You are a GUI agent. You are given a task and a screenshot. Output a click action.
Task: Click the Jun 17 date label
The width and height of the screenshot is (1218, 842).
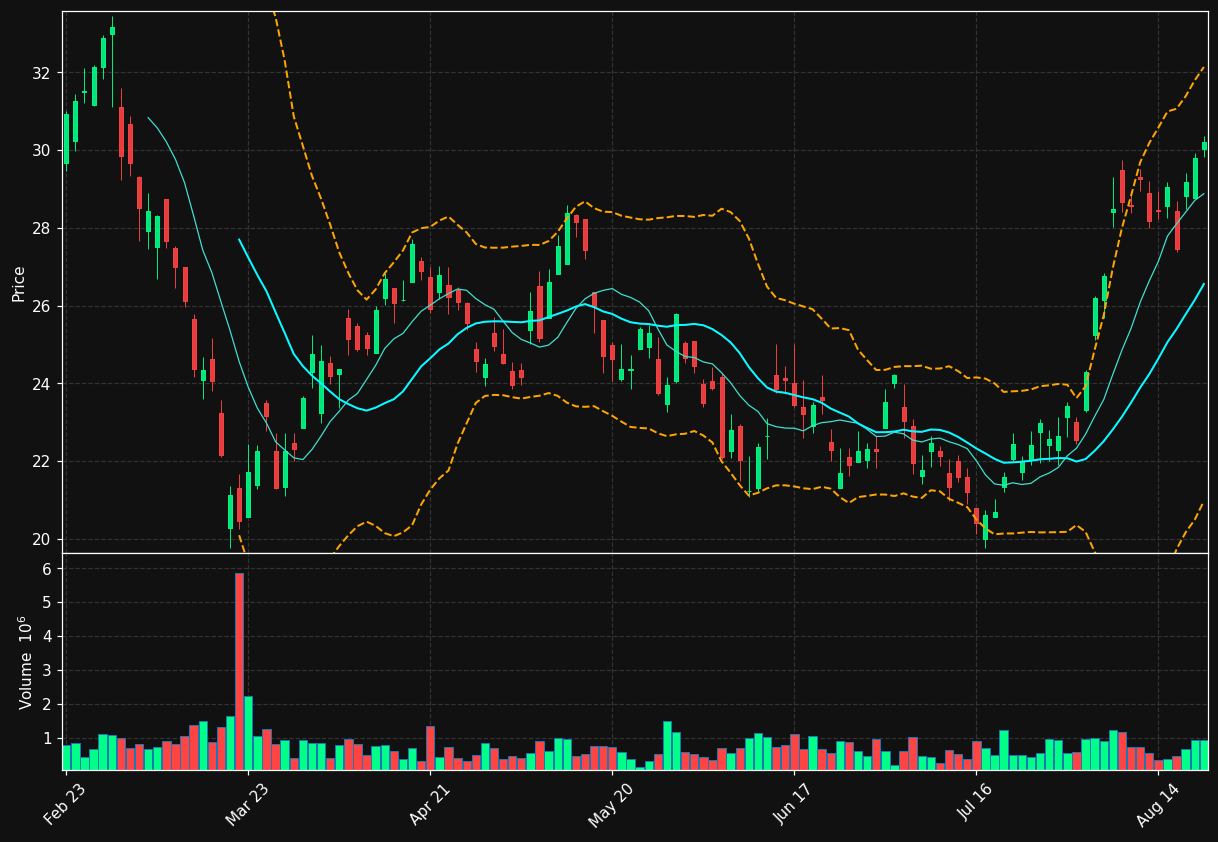click(793, 803)
